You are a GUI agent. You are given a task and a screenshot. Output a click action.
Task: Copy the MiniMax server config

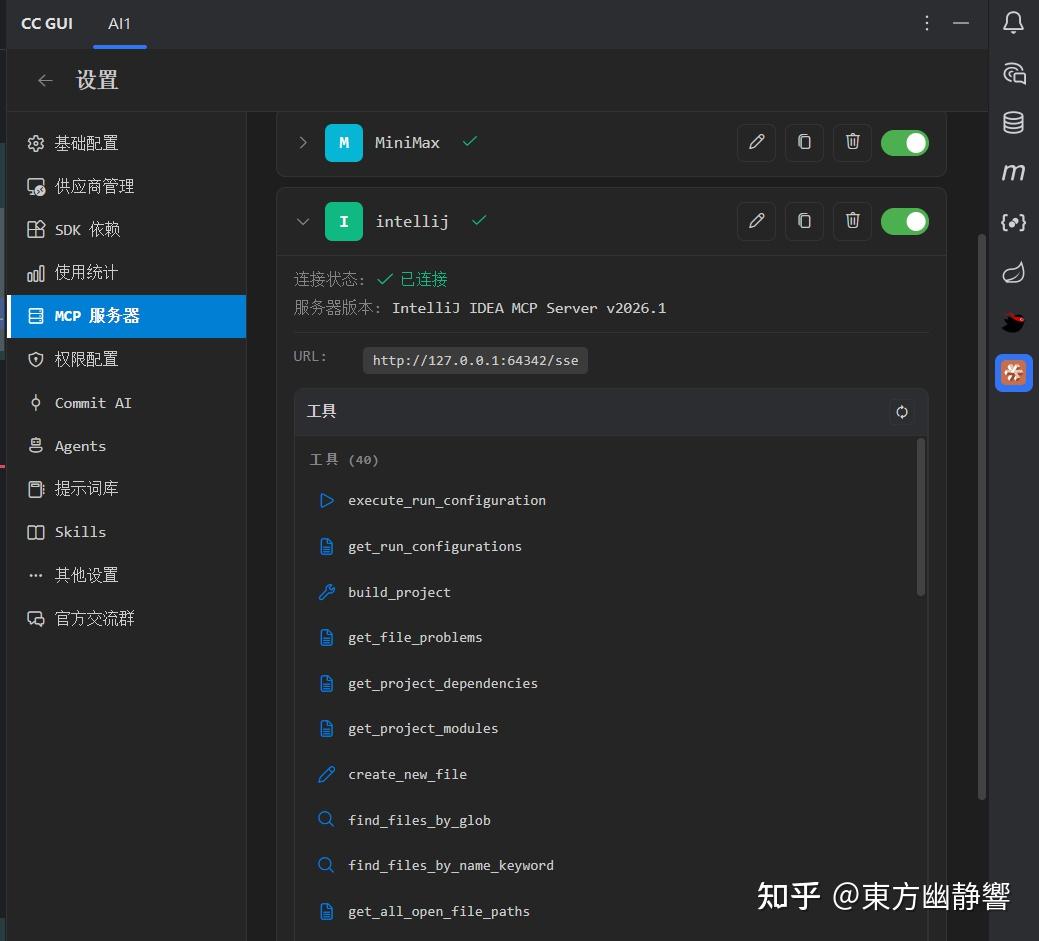[804, 142]
